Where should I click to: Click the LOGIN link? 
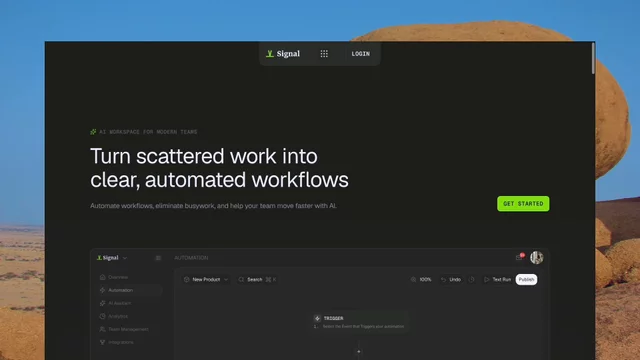pos(361,54)
